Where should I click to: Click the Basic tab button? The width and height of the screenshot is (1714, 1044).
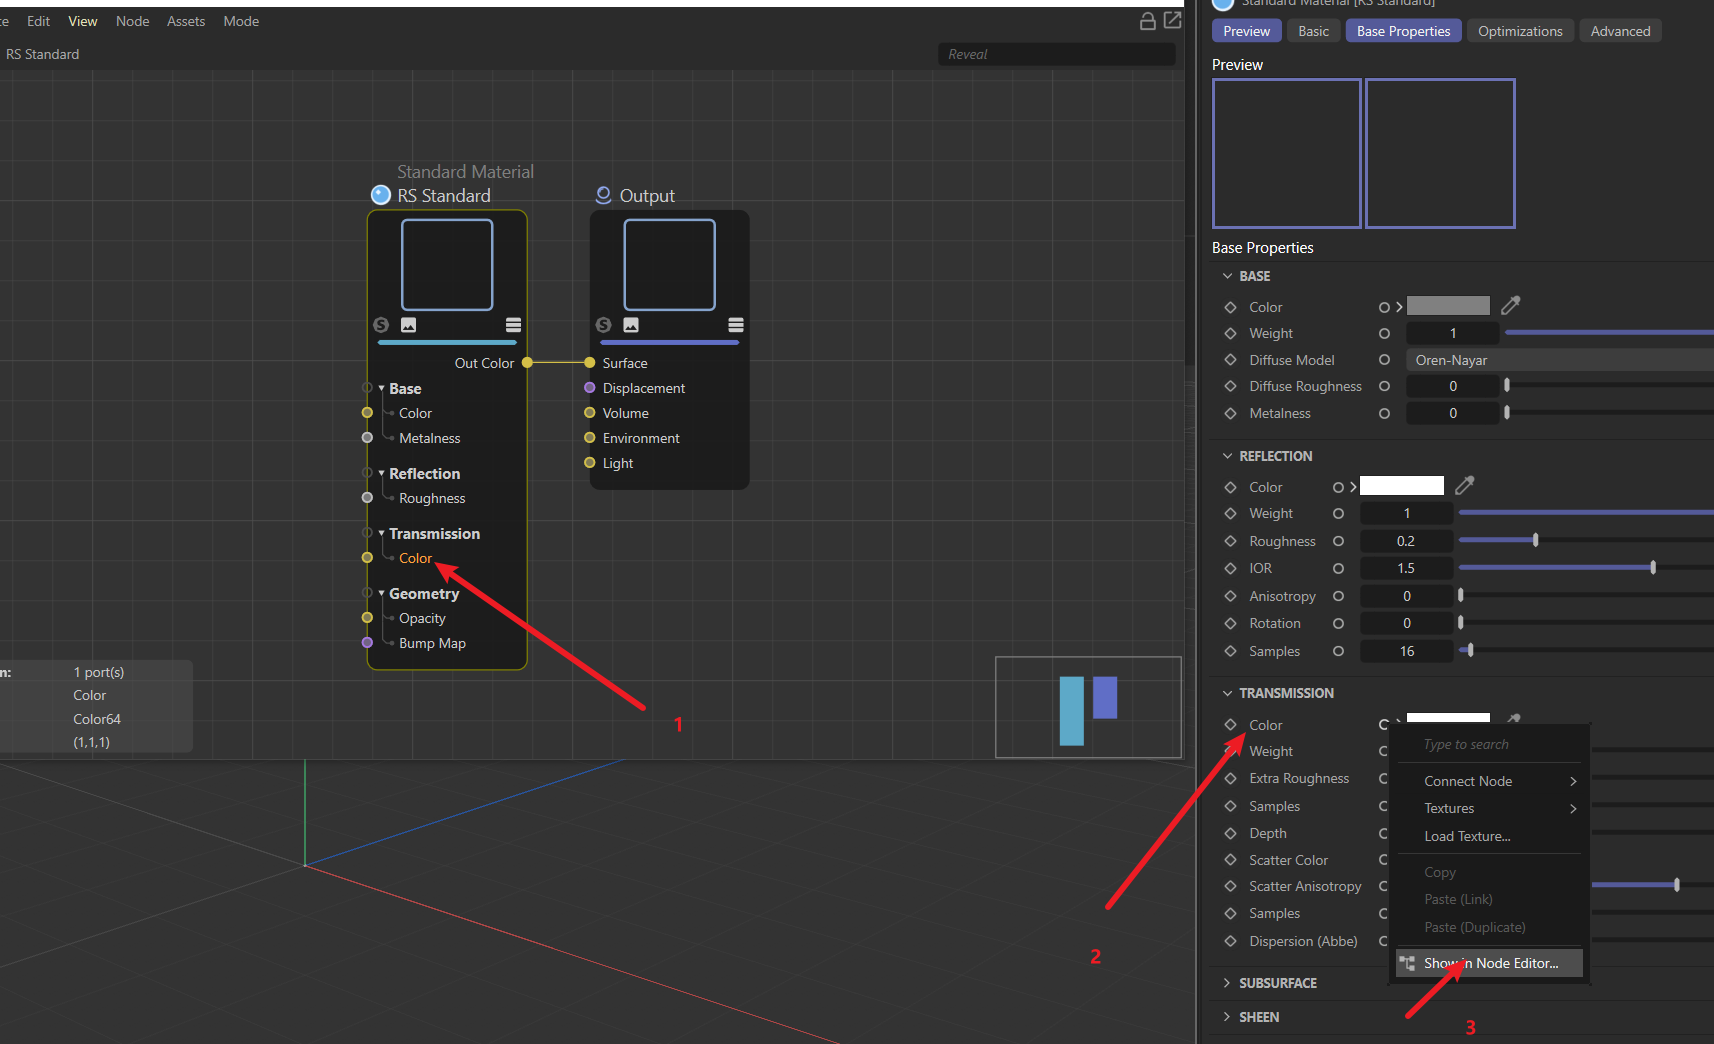(x=1313, y=31)
